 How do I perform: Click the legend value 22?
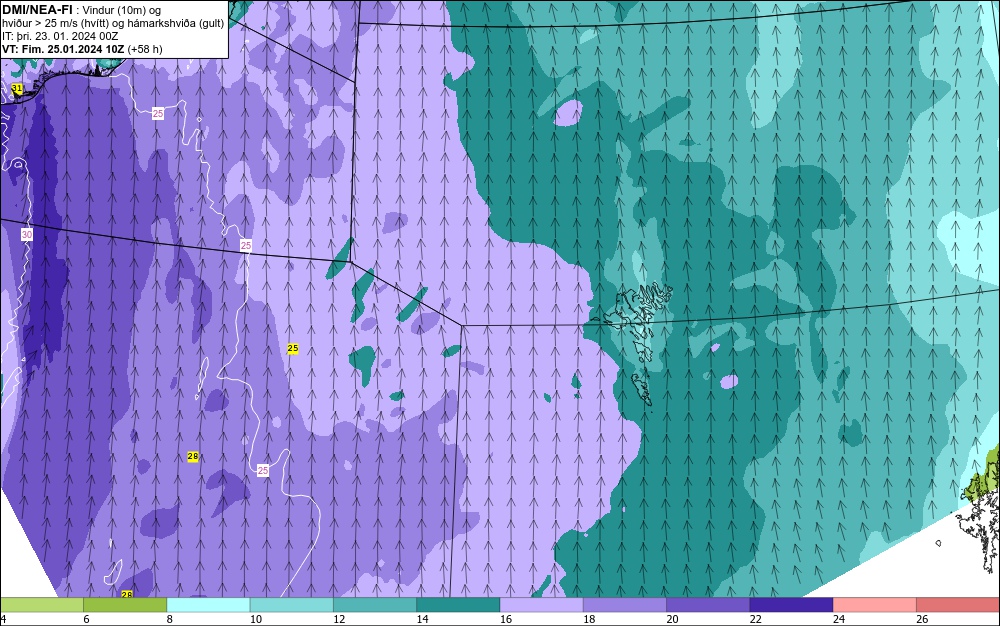click(x=756, y=619)
